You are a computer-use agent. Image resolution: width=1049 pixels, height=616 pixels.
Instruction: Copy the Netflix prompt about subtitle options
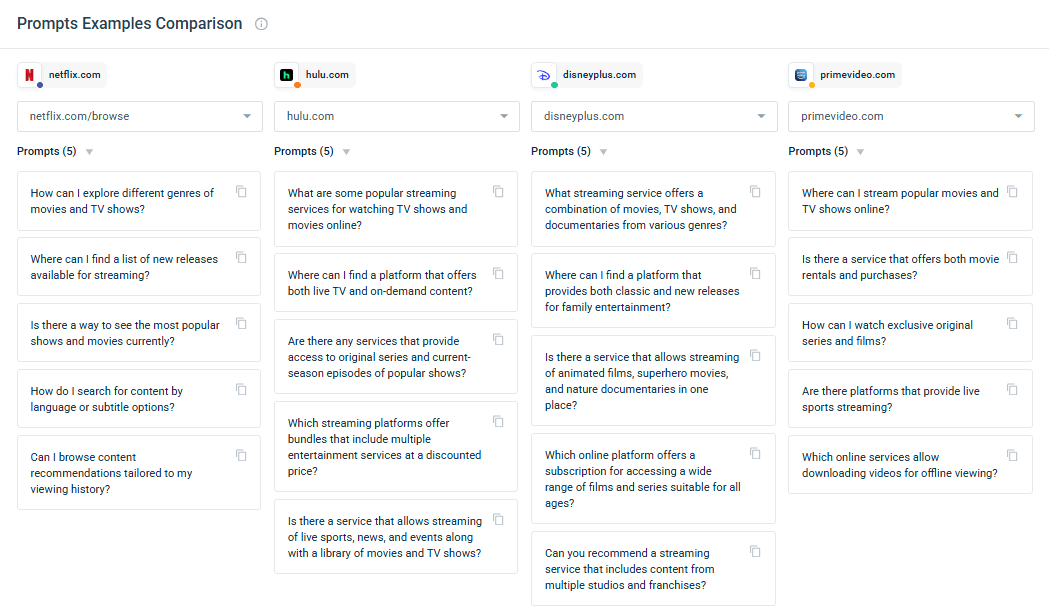pyautogui.click(x=241, y=389)
